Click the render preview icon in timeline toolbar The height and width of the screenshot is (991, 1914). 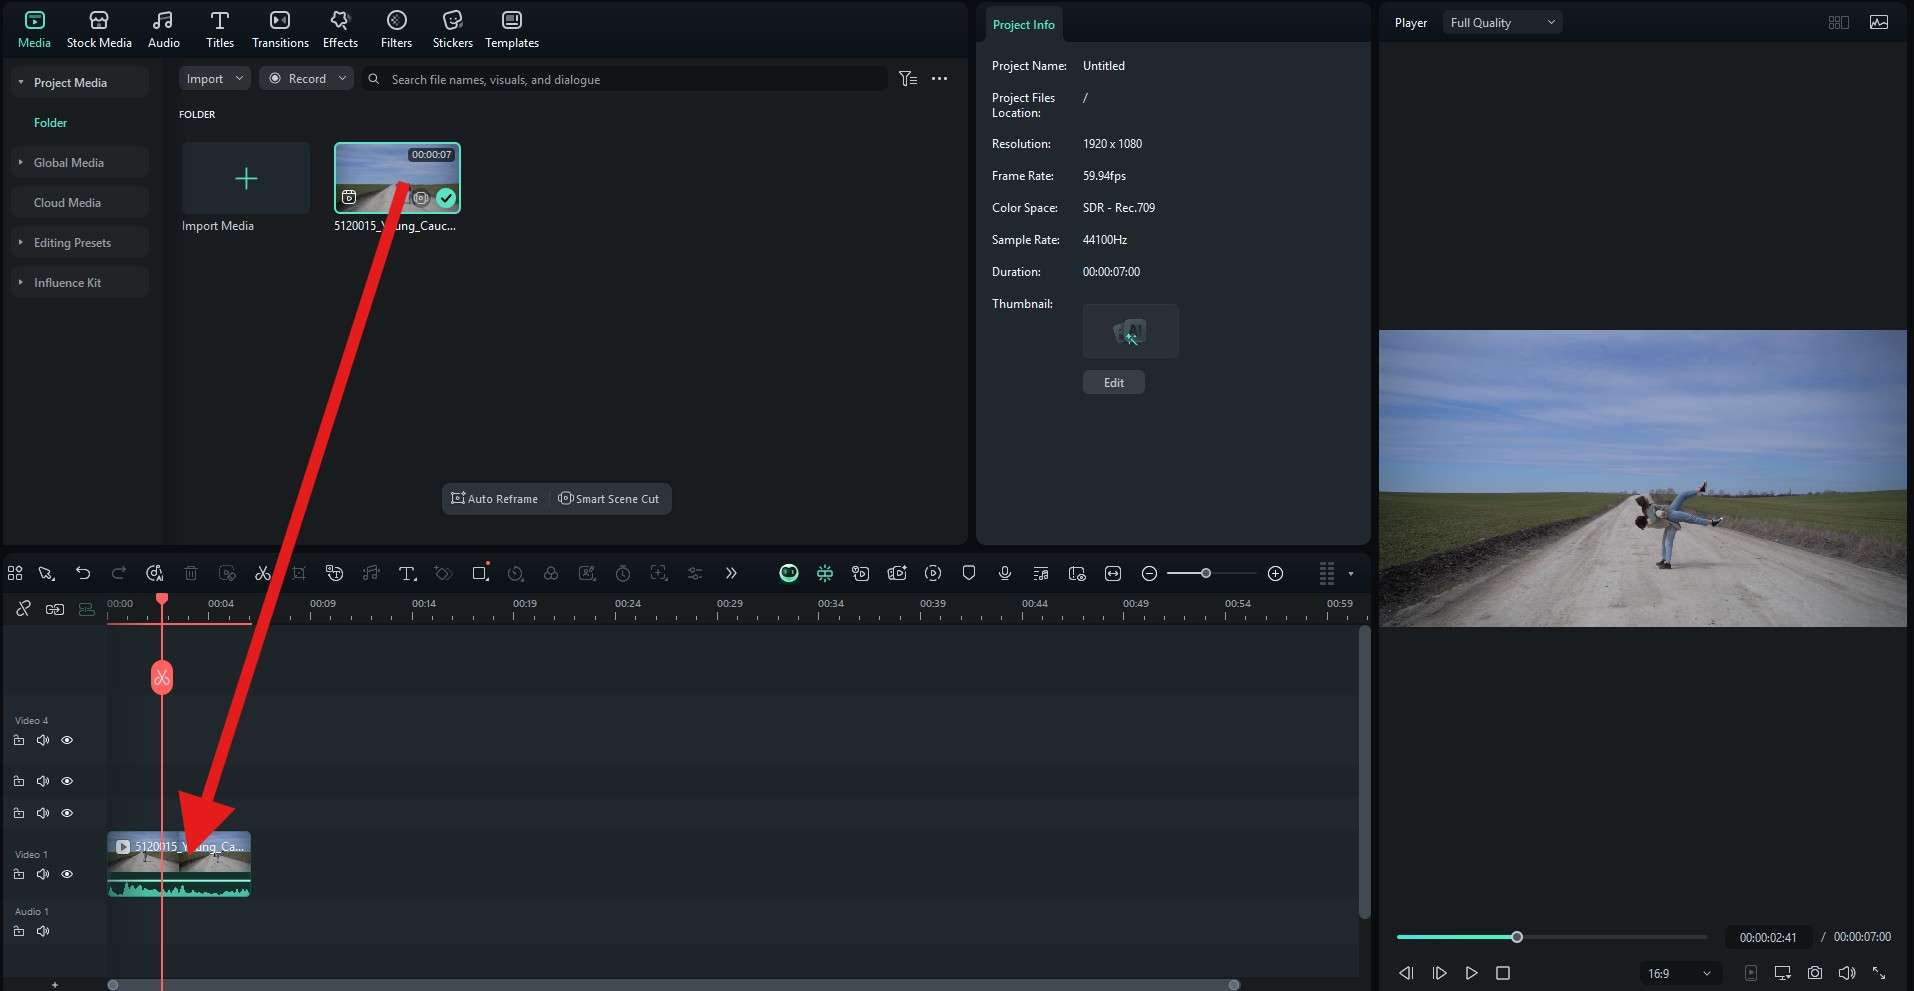933,573
